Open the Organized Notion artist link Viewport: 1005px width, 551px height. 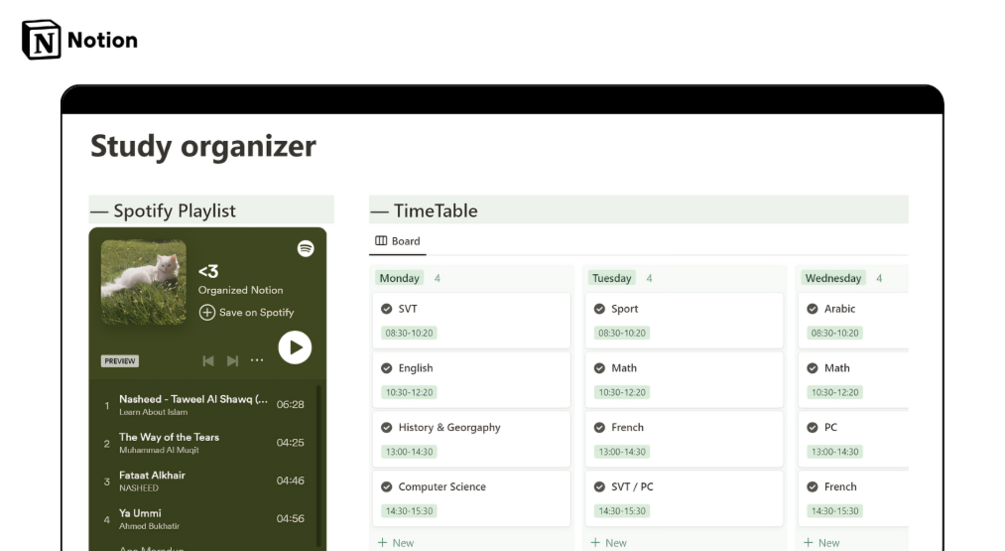(240, 290)
